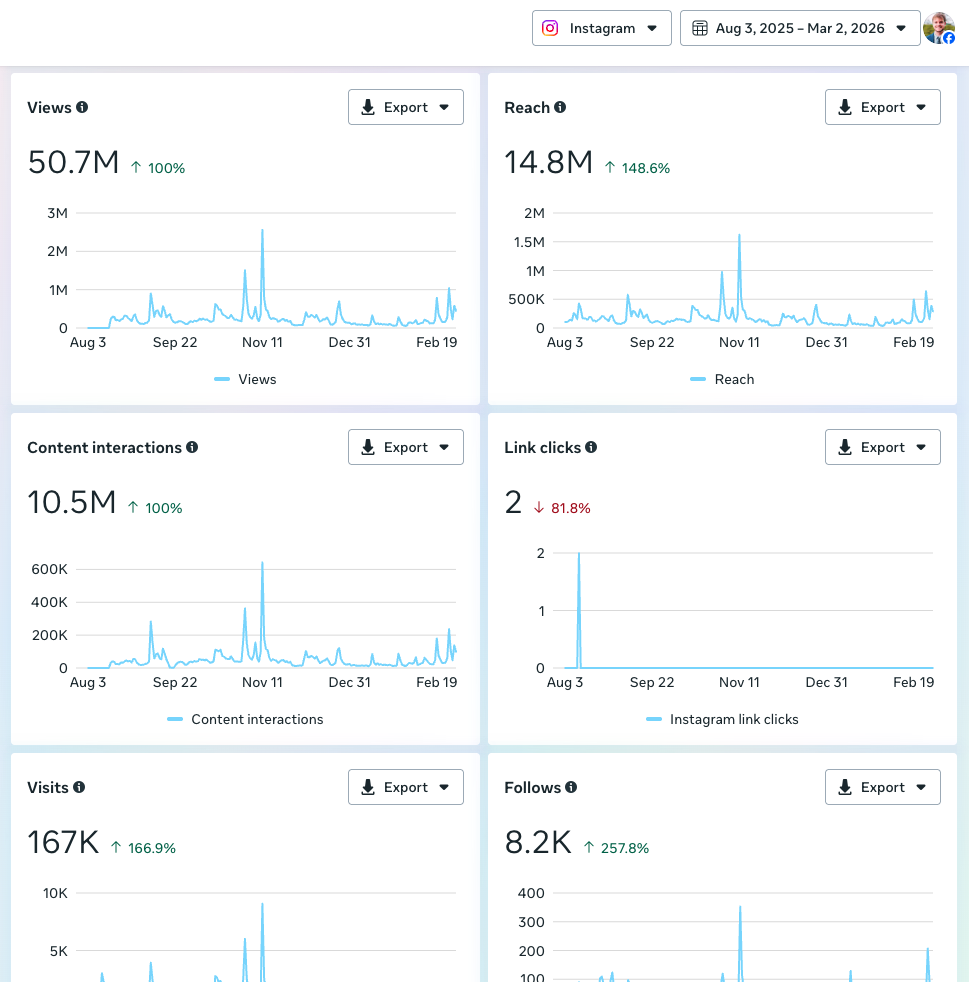Export the Reach chart data
Image resolution: width=969 pixels, height=982 pixels.
click(x=883, y=107)
